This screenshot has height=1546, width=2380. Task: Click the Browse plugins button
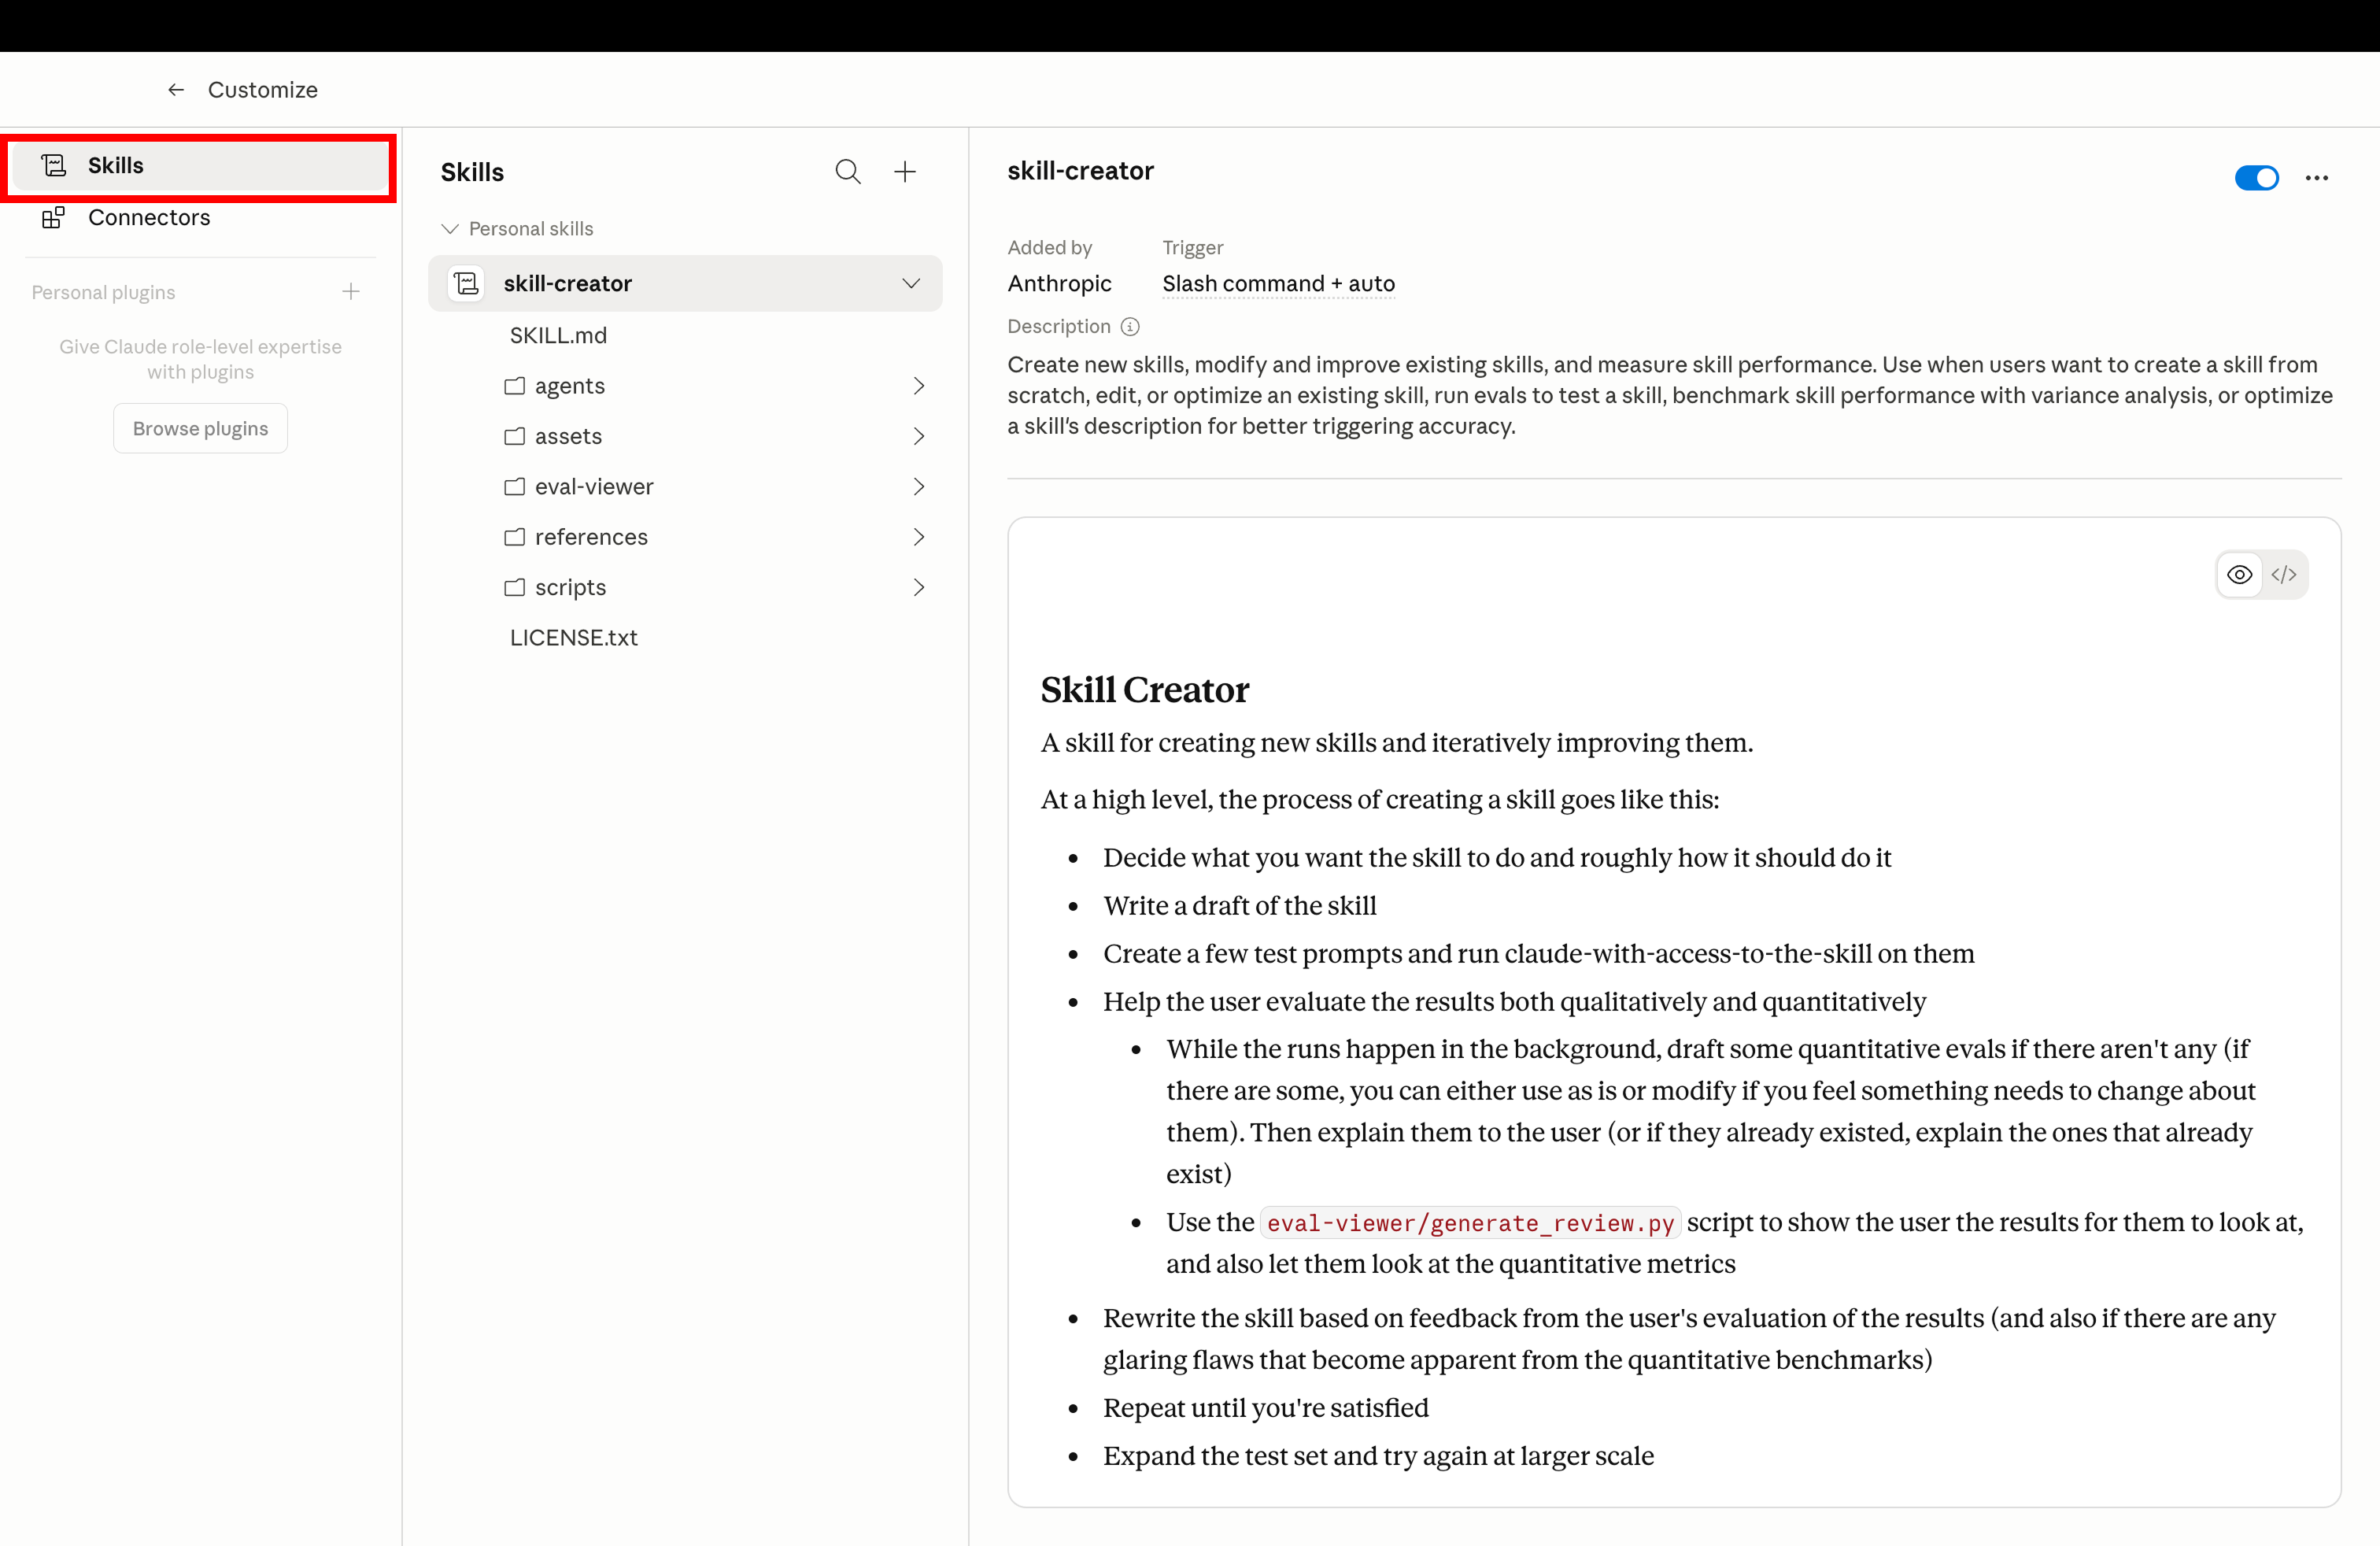200,427
